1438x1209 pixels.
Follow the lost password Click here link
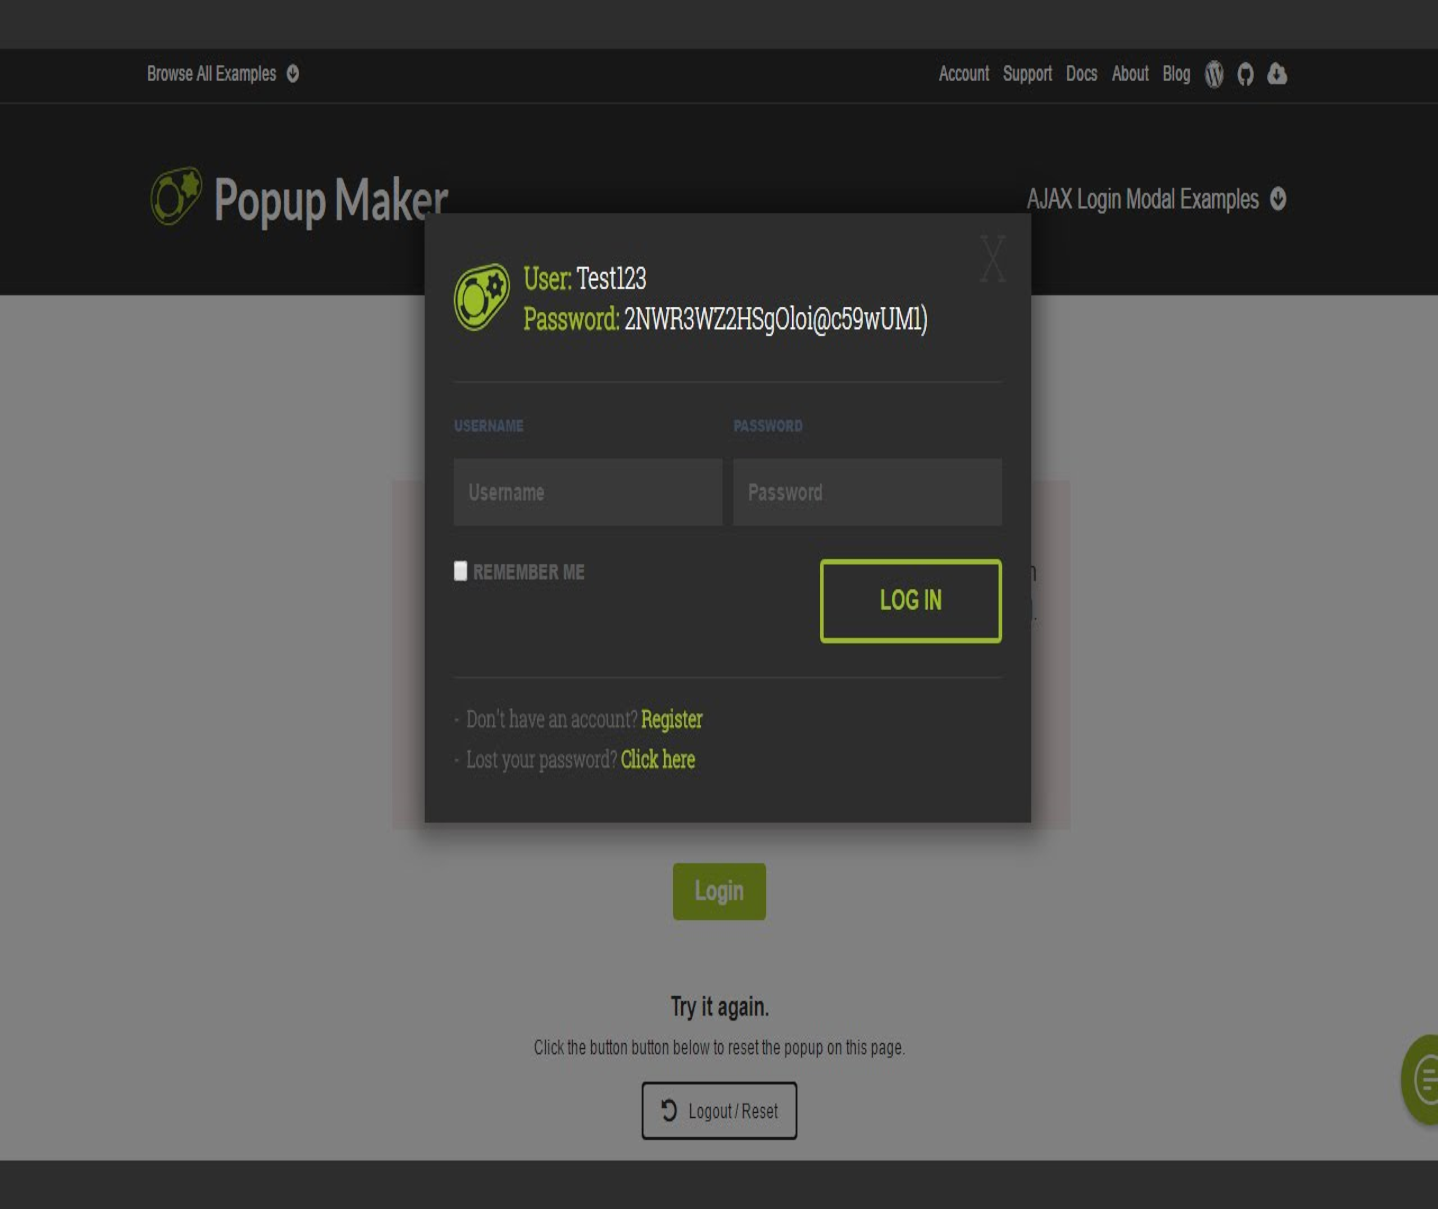pos(658,760)
